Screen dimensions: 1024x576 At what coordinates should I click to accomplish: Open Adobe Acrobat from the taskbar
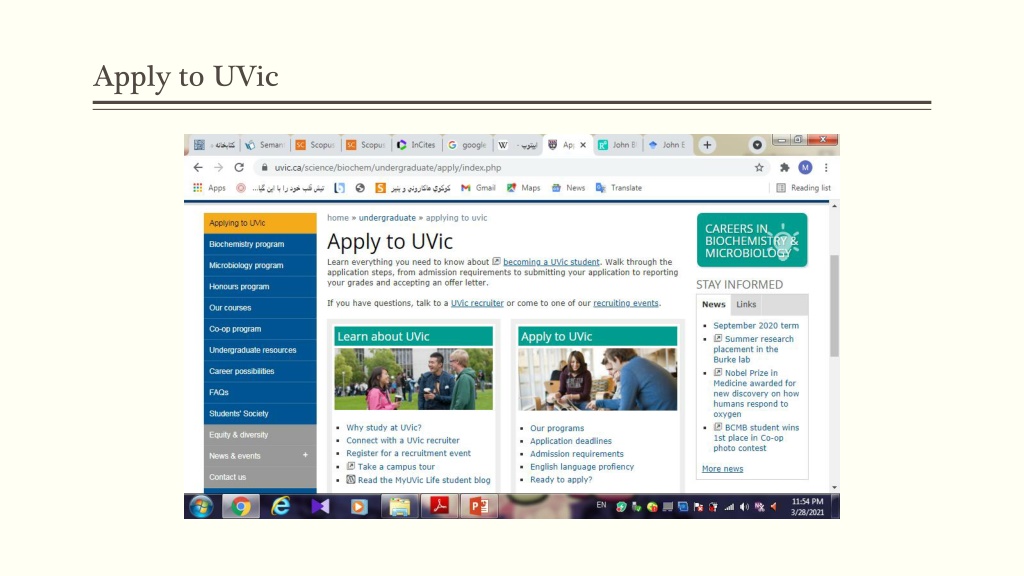click(x=439, y=506)
